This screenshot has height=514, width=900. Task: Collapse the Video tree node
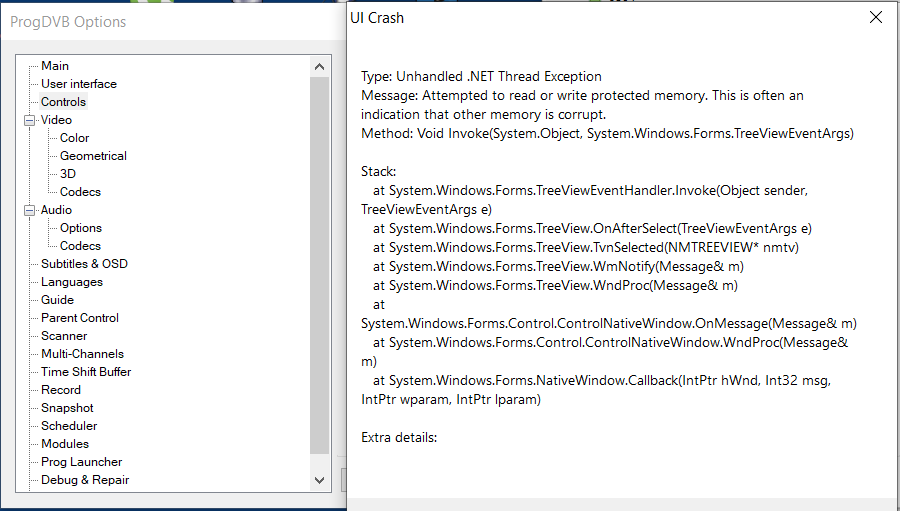30,120
